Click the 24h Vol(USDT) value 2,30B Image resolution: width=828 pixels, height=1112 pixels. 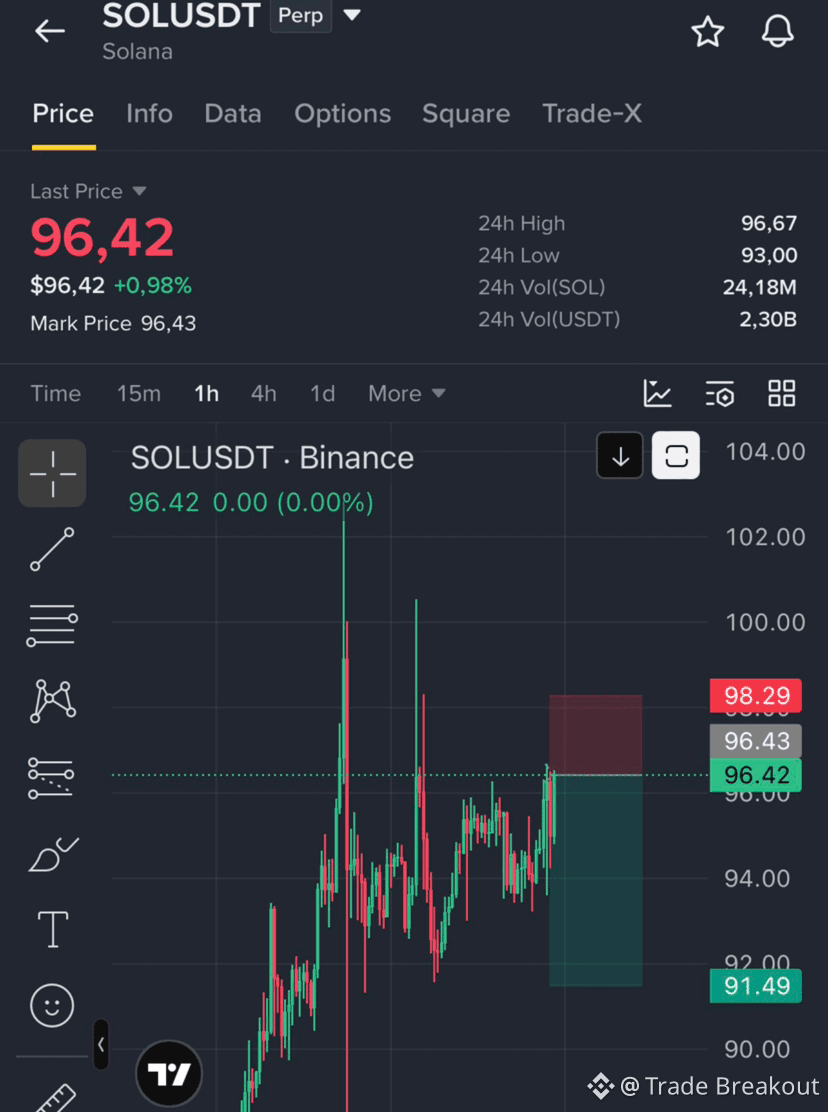[768, 320]
